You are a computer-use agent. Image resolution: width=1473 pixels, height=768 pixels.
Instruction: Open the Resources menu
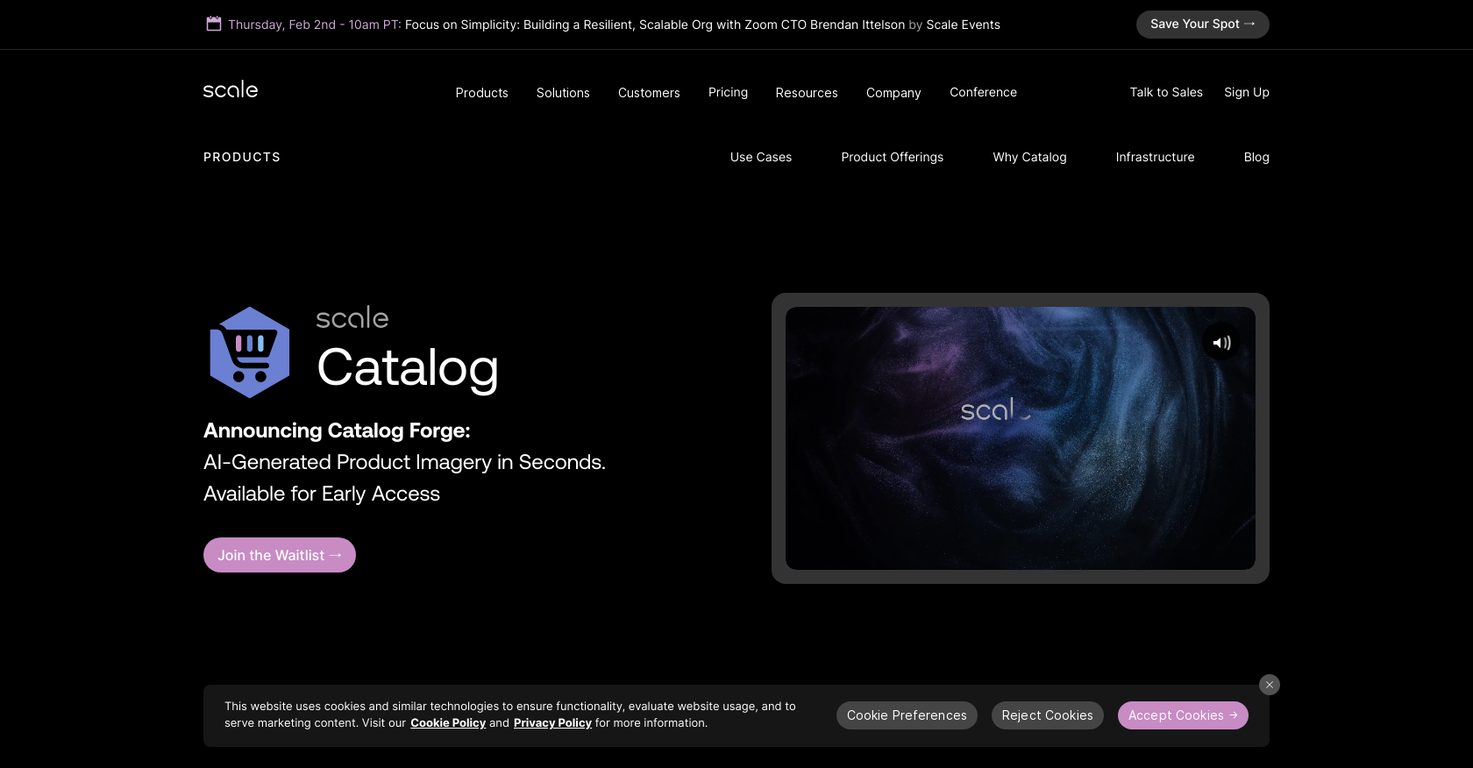tap(806, 92)
